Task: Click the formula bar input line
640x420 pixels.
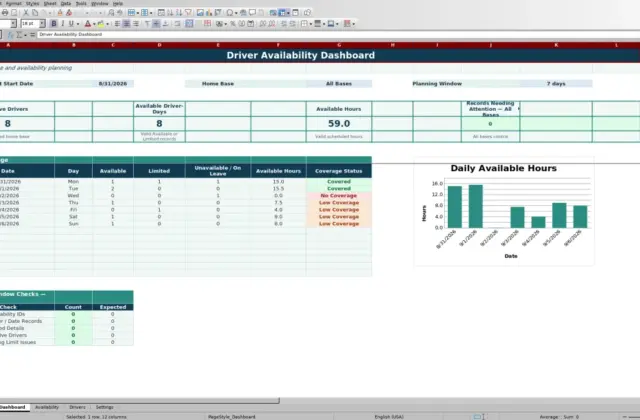Action: click(339, 35)
